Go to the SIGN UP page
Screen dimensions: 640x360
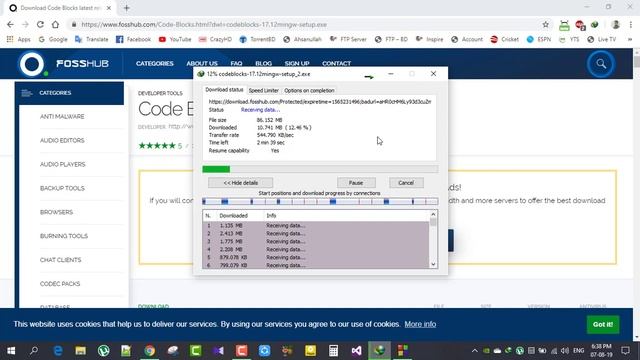coord(297,63)
